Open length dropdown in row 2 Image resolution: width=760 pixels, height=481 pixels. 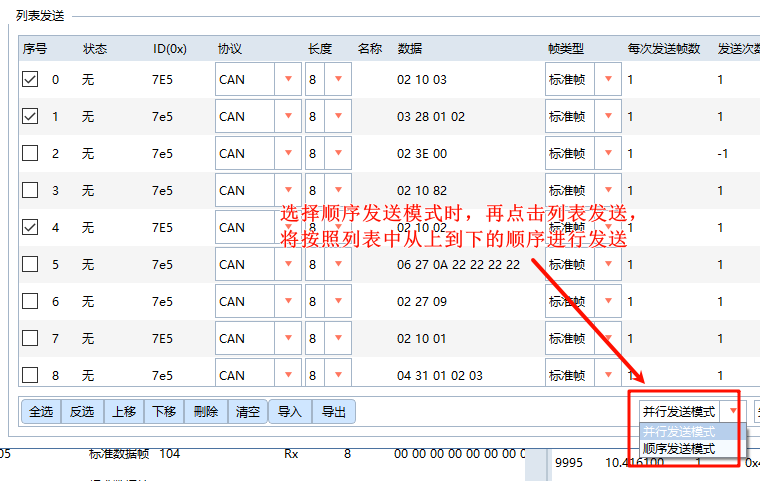[x=338, y=153]
